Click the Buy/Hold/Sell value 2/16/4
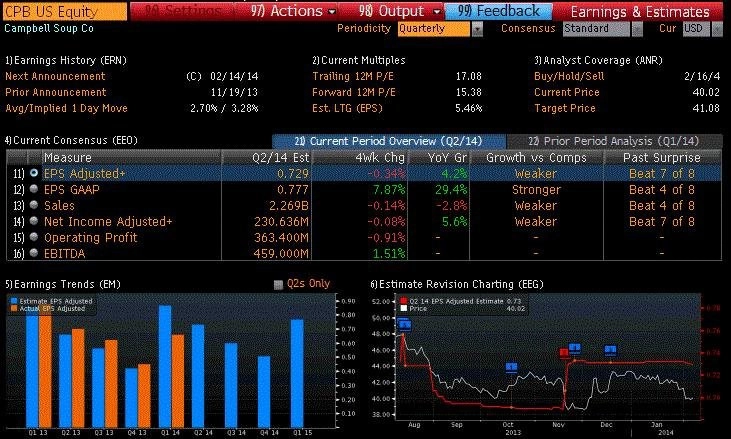This screenshot has width=731, height=439. (x=702, y=76)
